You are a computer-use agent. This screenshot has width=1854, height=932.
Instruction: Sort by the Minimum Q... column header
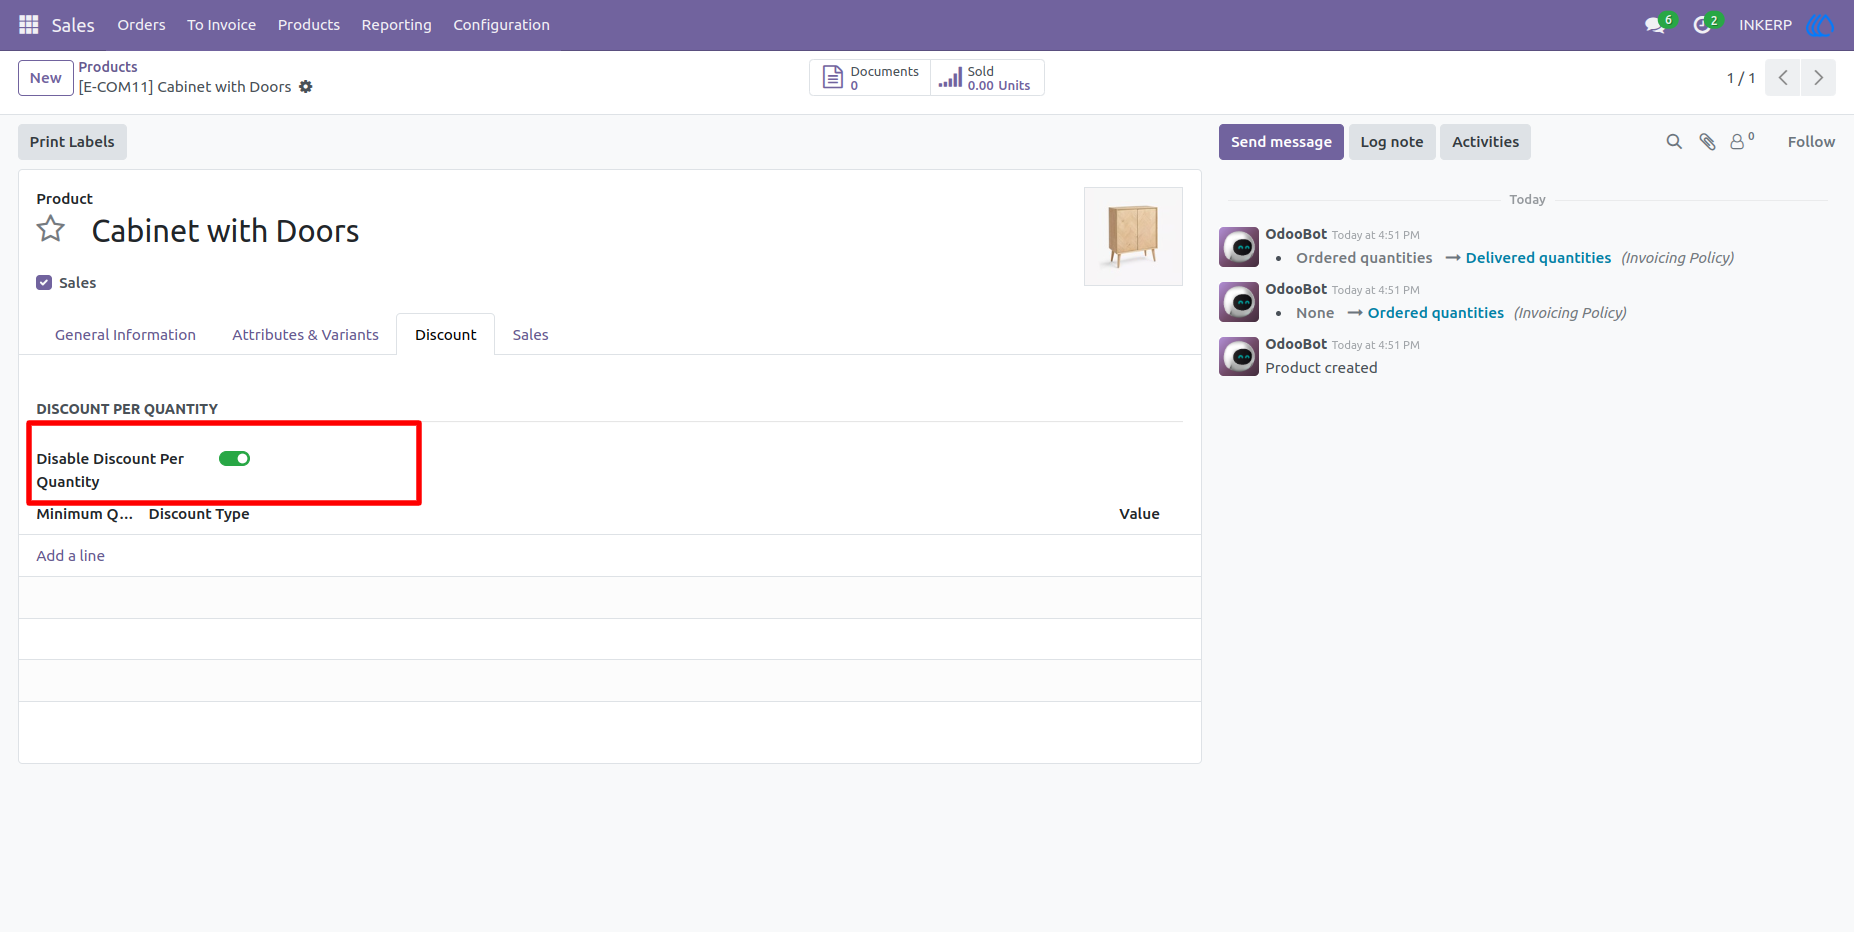(85, 514)
